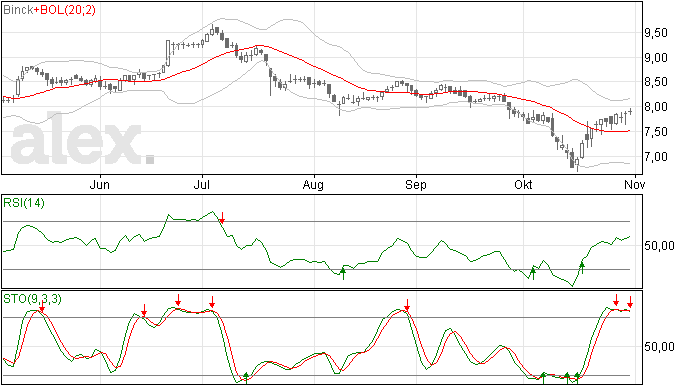This screenshot has width=690, height=387.
Task: Click the 8,50 price axis label
Action: pyautogui.click(x=656, y=82)
